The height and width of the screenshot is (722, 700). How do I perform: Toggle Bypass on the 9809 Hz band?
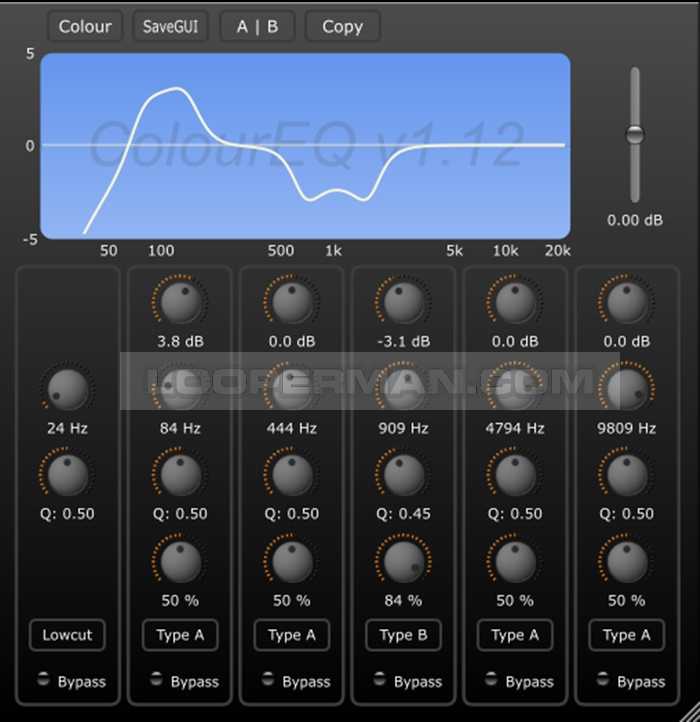click(x=603, y=679)
